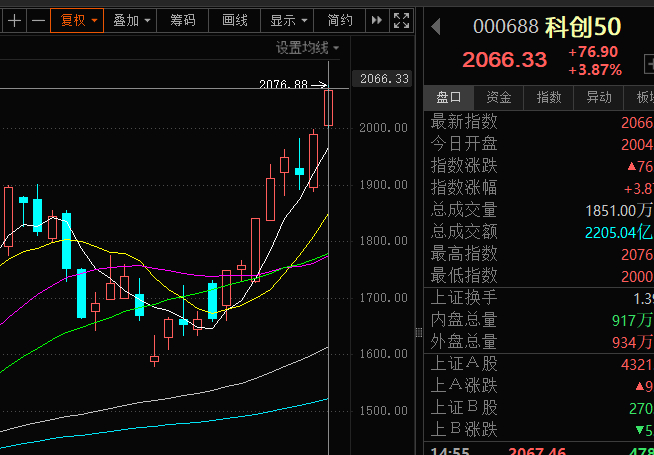Screen dimensions: 654x455
Task: Expand more toolbar options double arrow
Action: 377,20
